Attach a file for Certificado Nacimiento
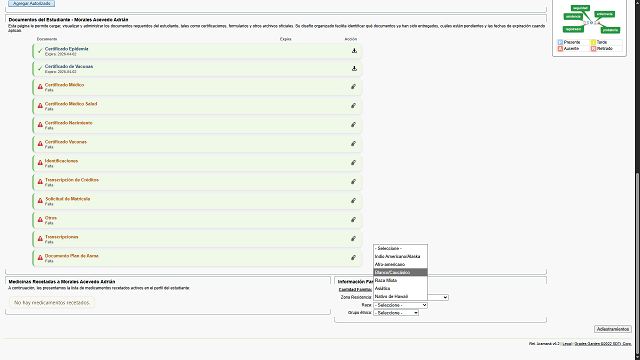 click(353, 124)
